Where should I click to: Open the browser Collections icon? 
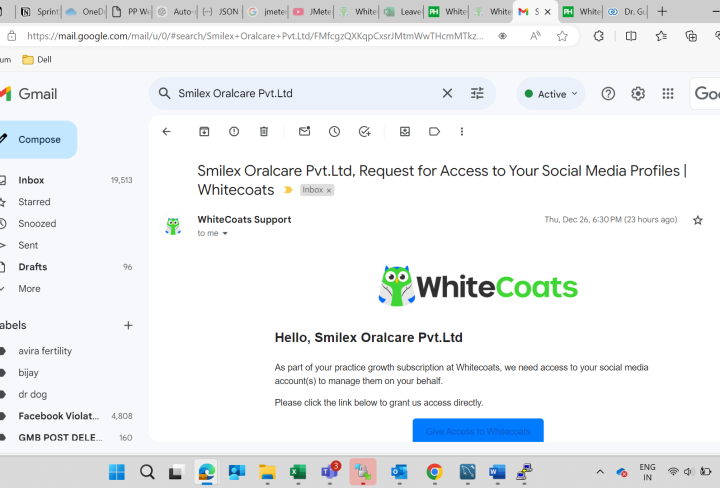[691, 36]
